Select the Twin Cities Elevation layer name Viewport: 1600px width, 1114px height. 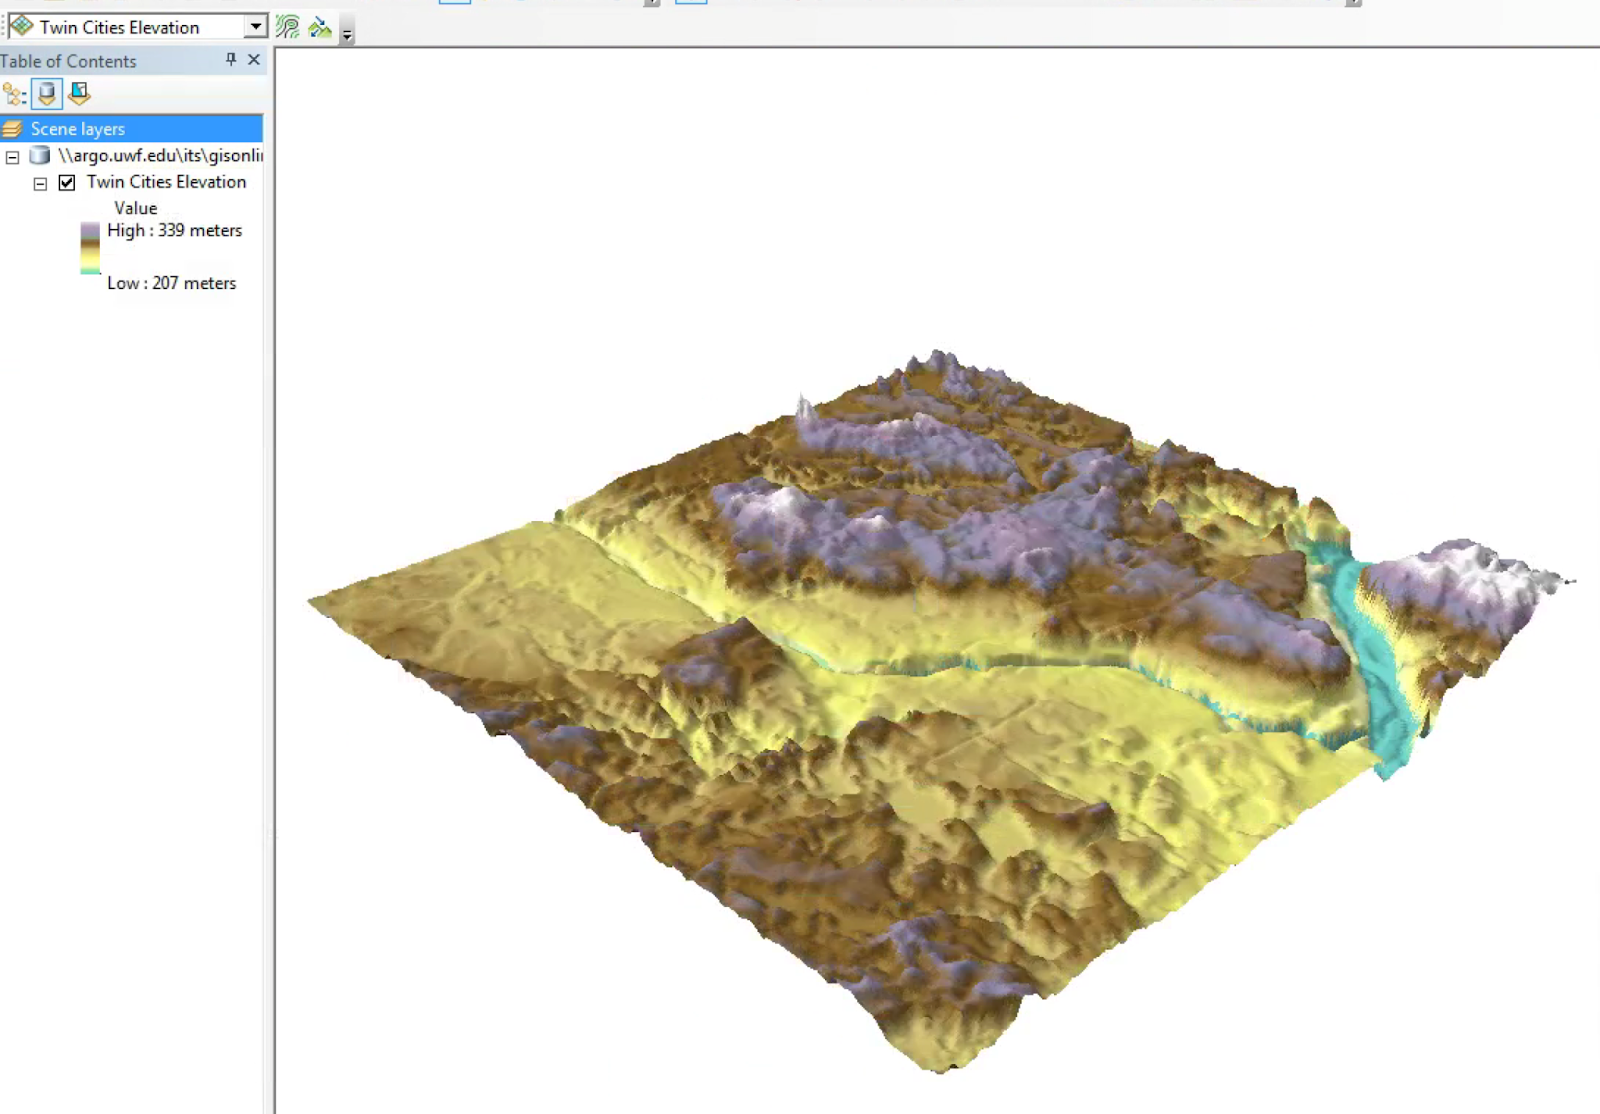coord(165,182)
